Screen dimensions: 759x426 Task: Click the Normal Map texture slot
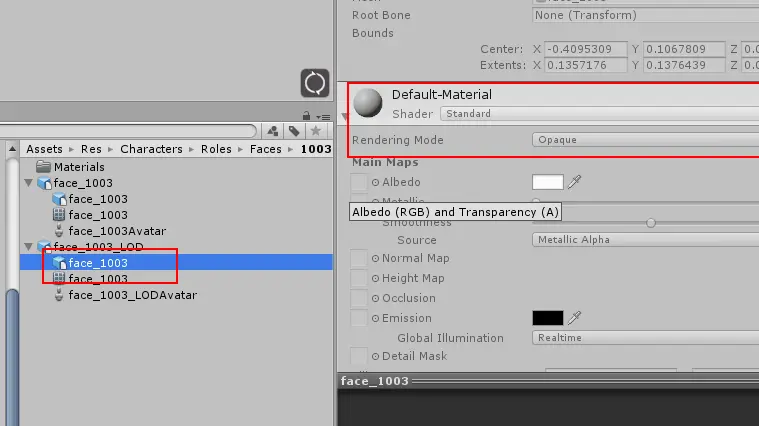coord(359,259)
